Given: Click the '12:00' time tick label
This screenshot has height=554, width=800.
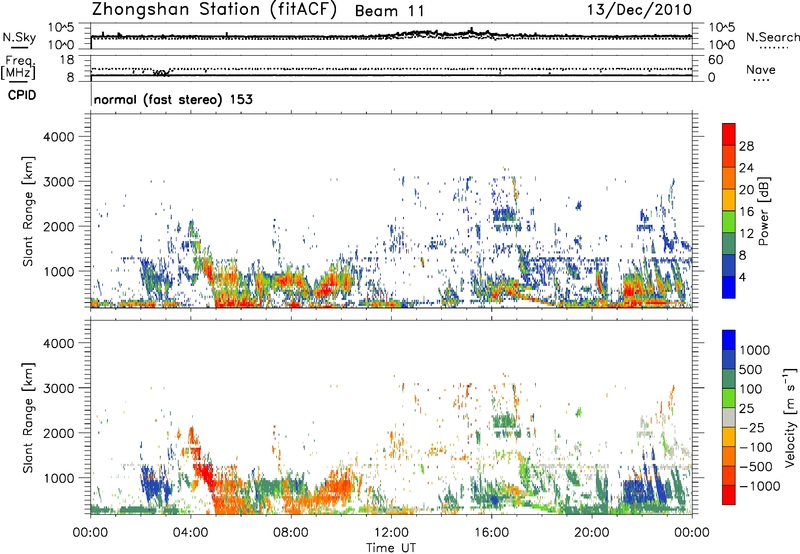Looking at the screenshot, I should [x=391, y=533].
